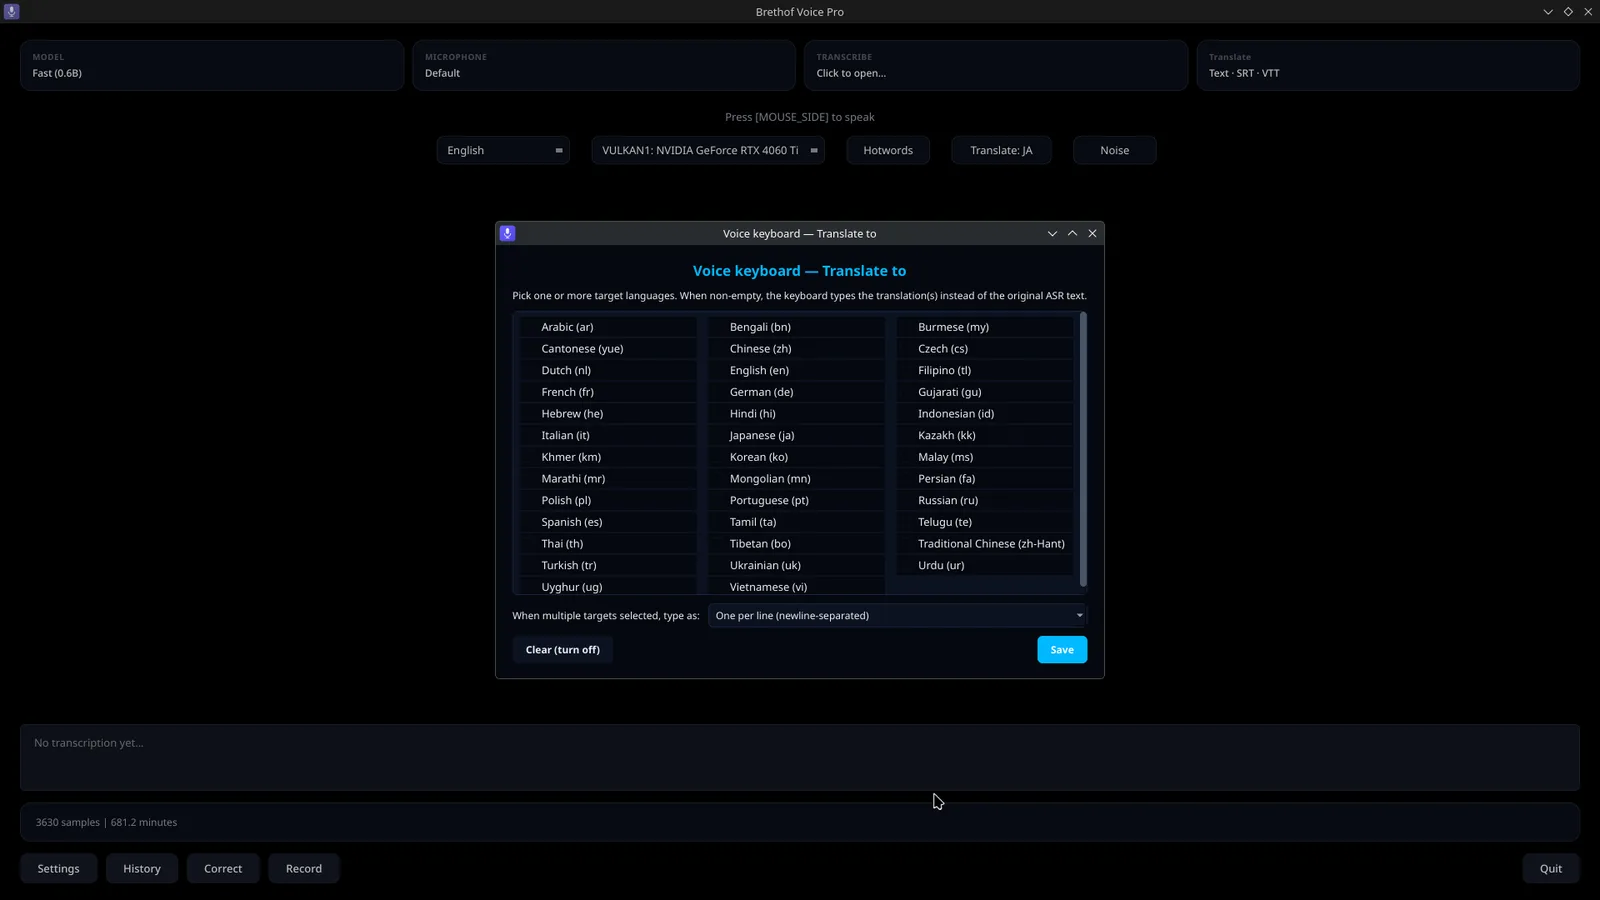Image resolution: width=1600 pixels, height=900 pixels.
Task: Select Spanish (es) as target
Action: point(608,522)
